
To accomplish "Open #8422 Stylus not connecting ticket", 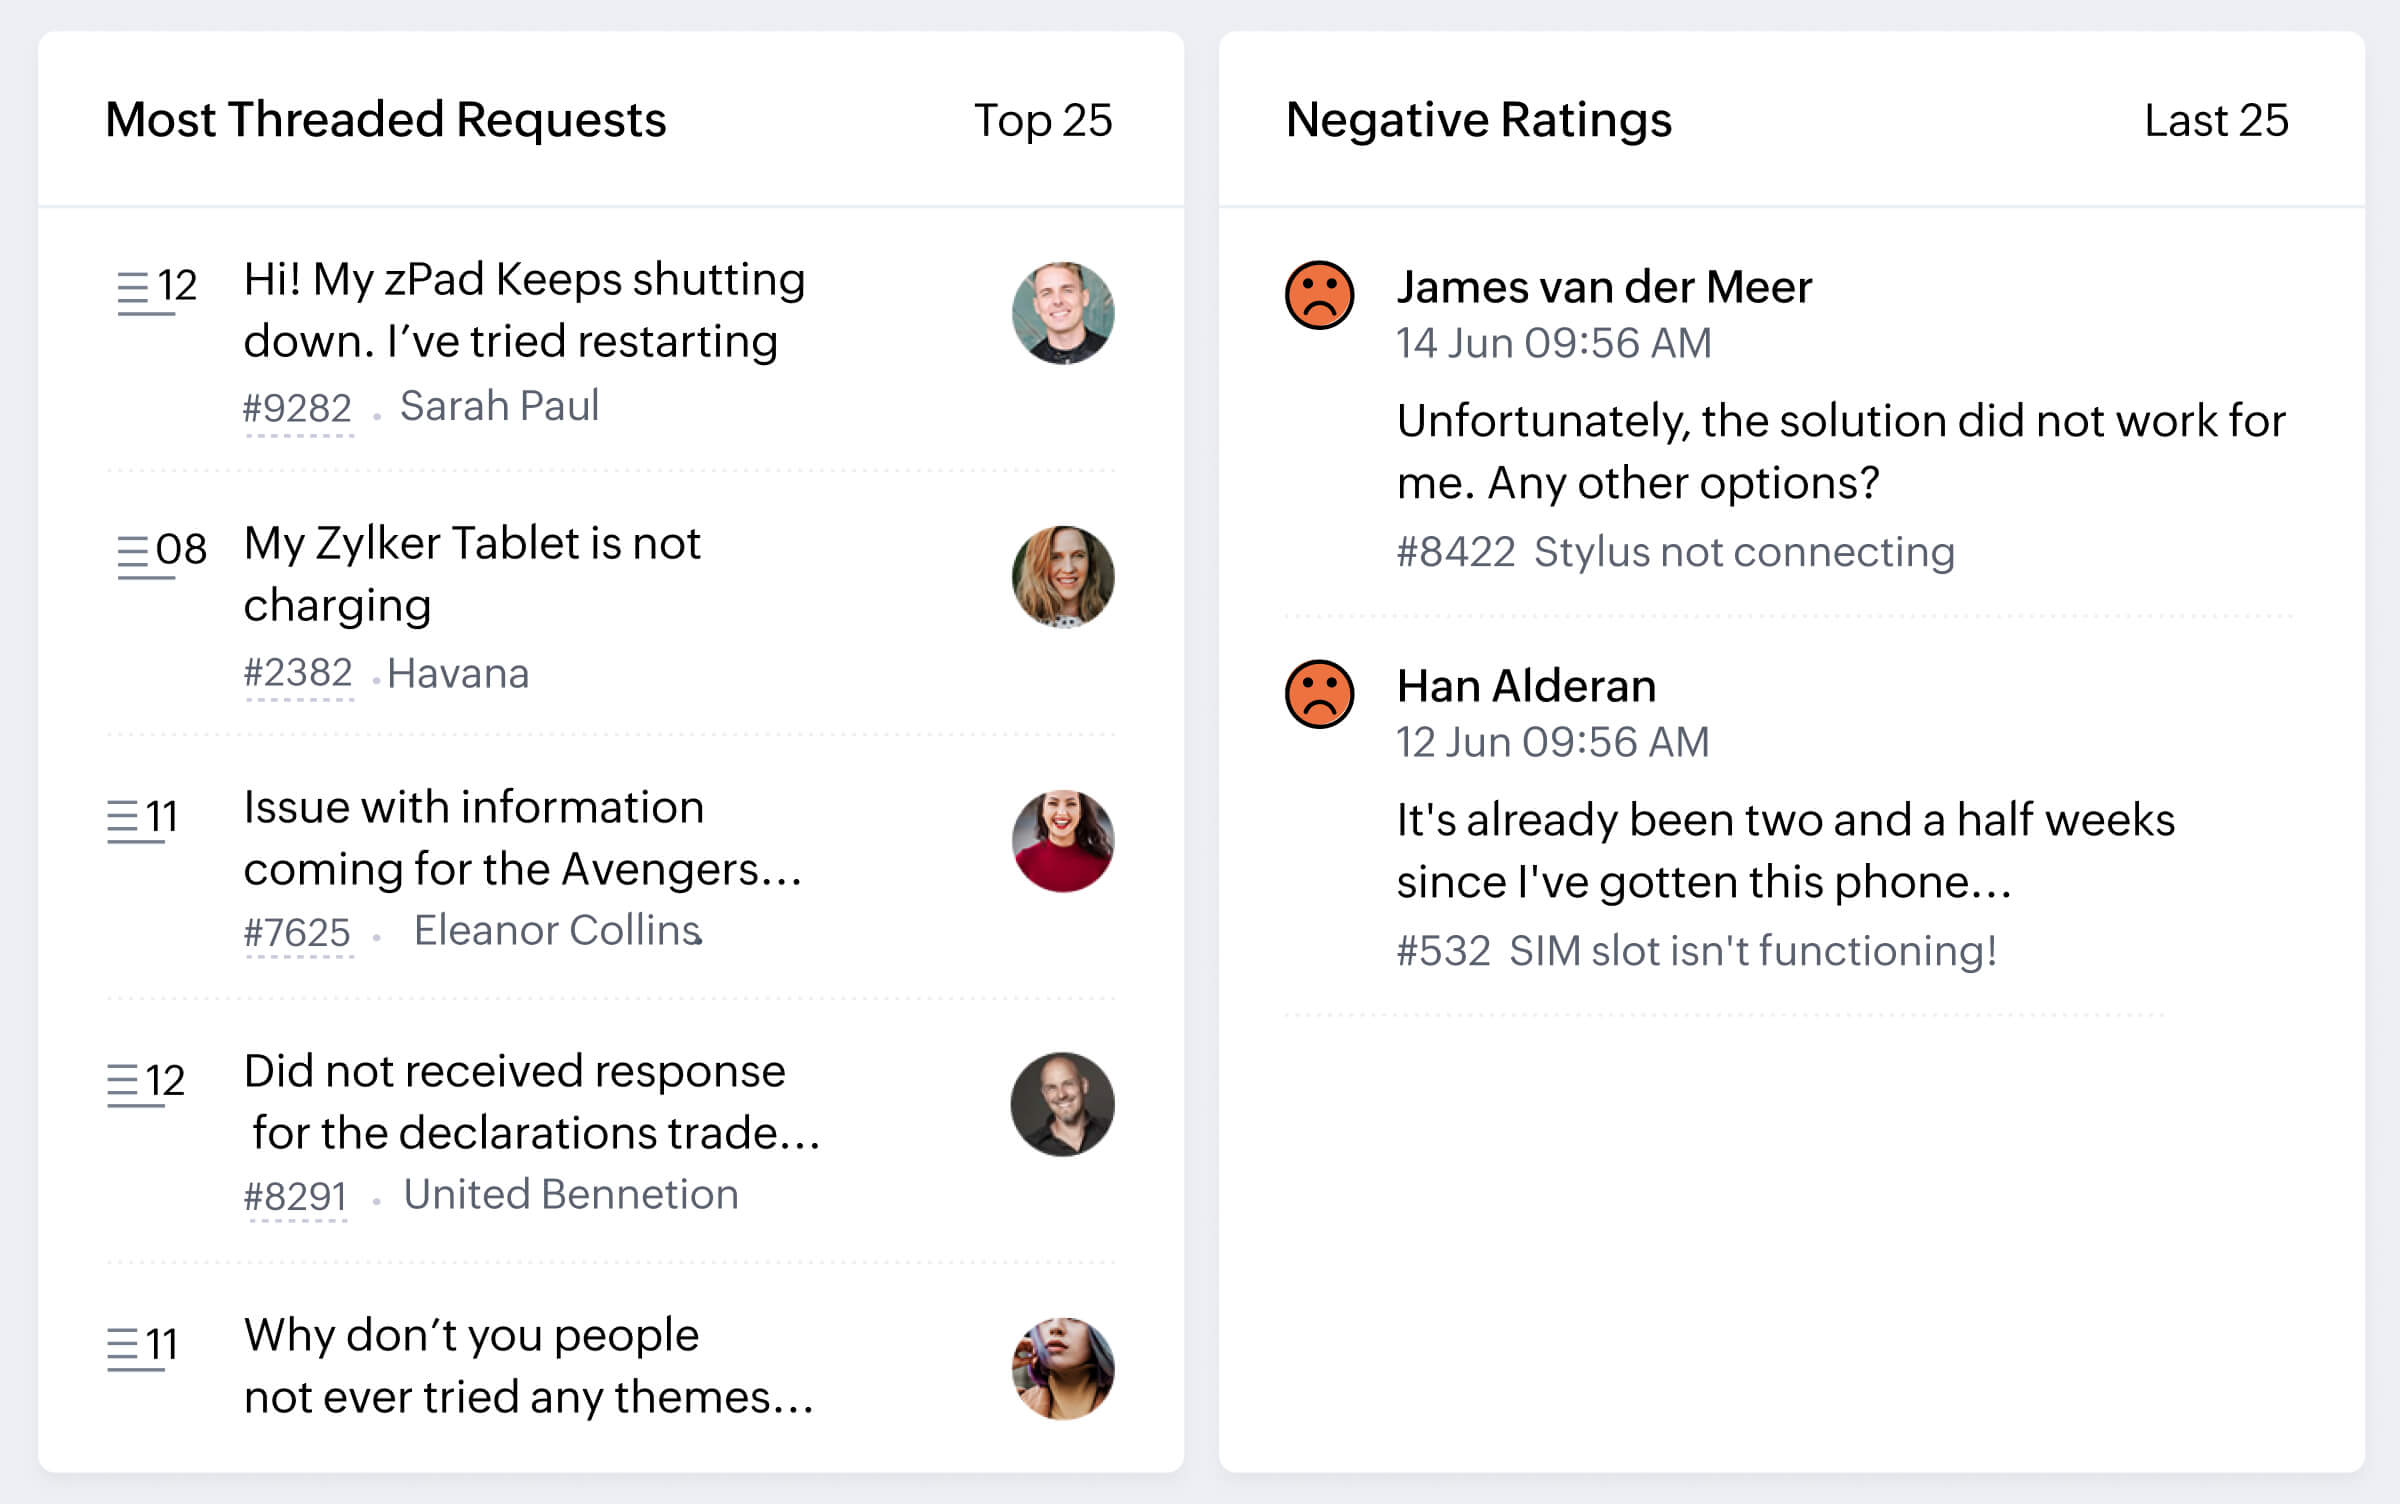I will (1675, 552).
